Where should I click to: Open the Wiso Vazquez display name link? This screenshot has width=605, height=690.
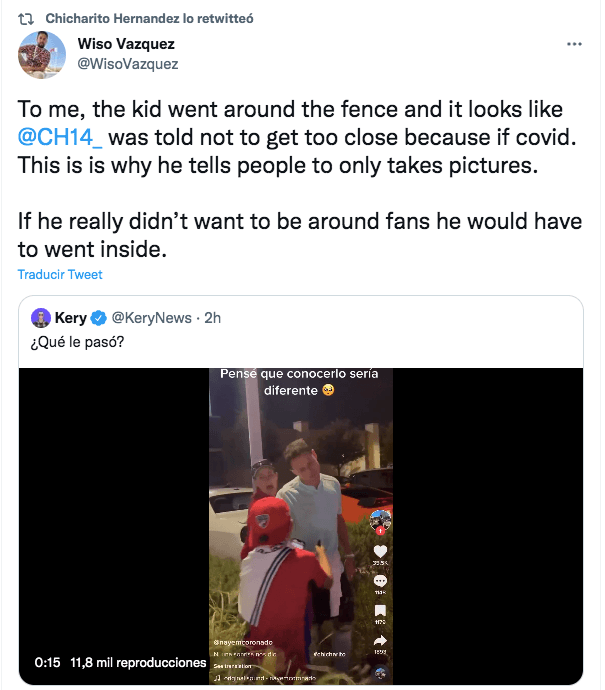[x=127, y=44]
